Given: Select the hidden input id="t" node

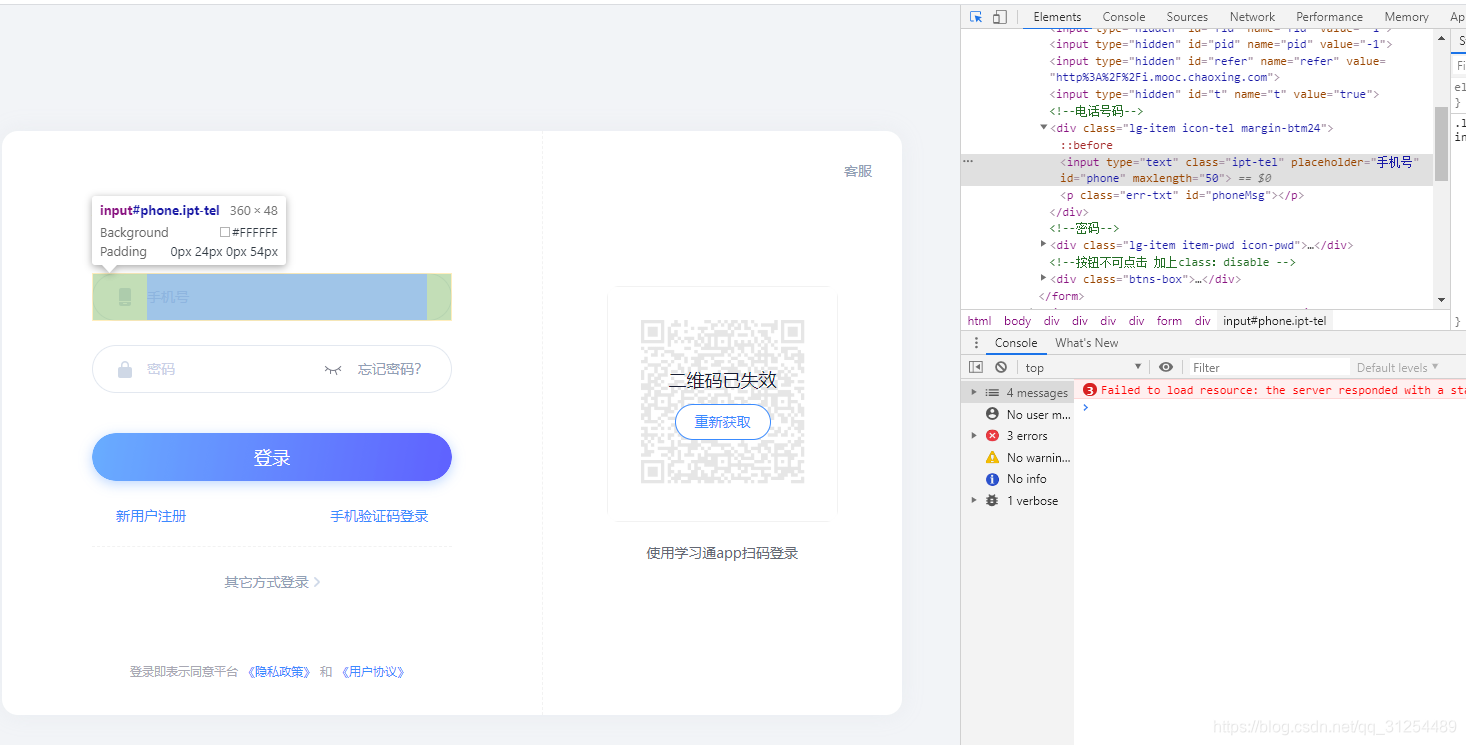Looking at the screenshot, I should (1214, 94).
